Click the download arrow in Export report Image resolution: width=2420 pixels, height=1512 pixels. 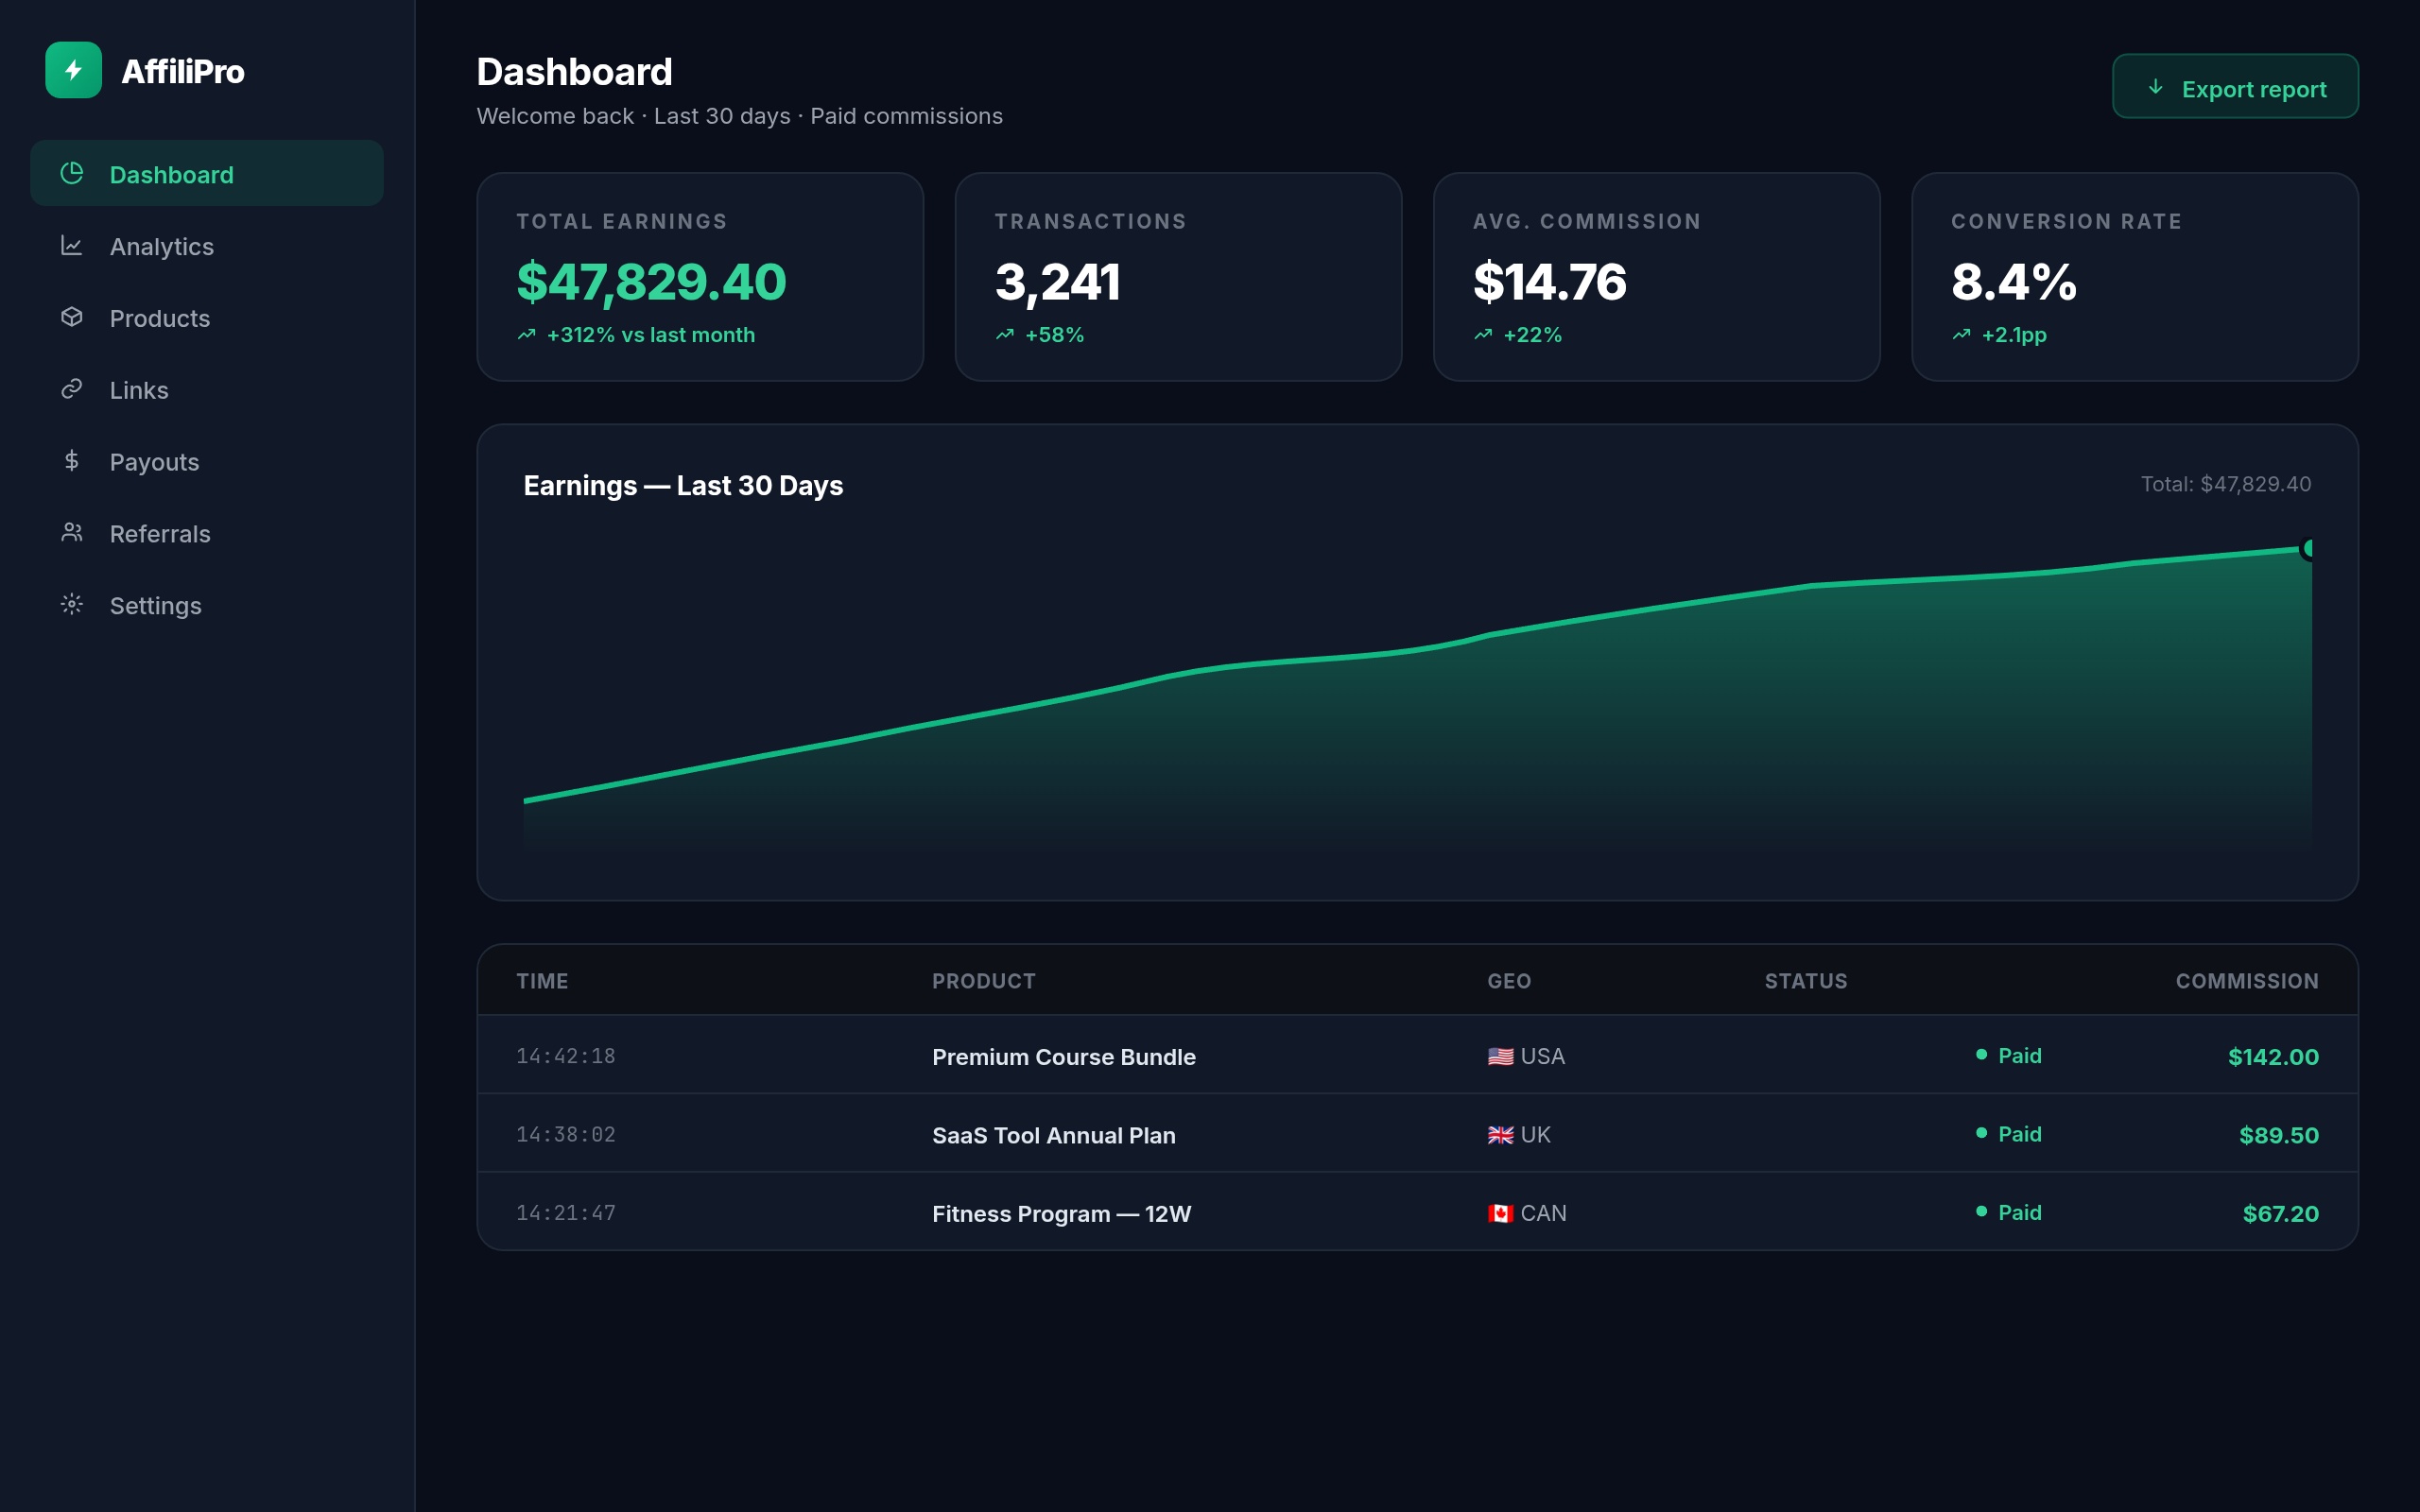pos(2156,88)
